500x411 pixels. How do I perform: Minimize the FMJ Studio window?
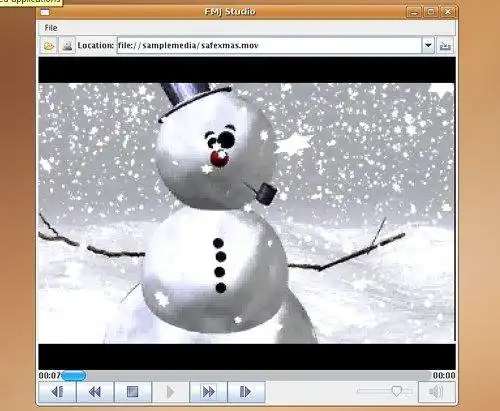pos(414,12)
